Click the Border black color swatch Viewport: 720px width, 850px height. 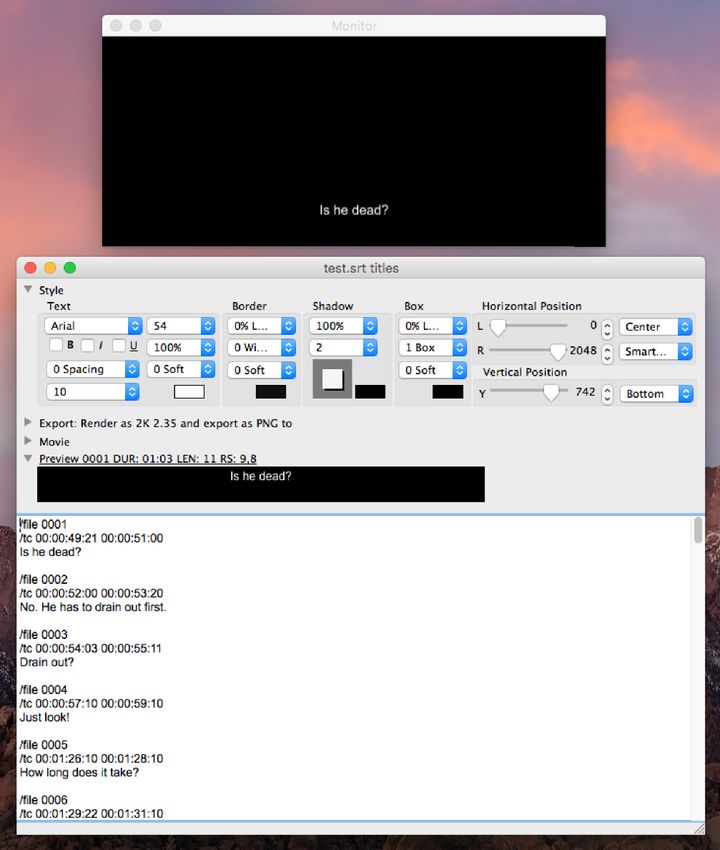tap(271, 392)
